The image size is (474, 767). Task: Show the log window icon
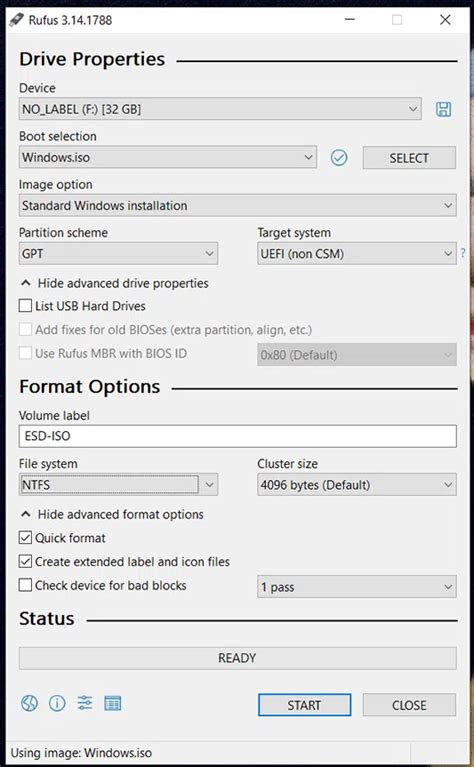(113, 703)
